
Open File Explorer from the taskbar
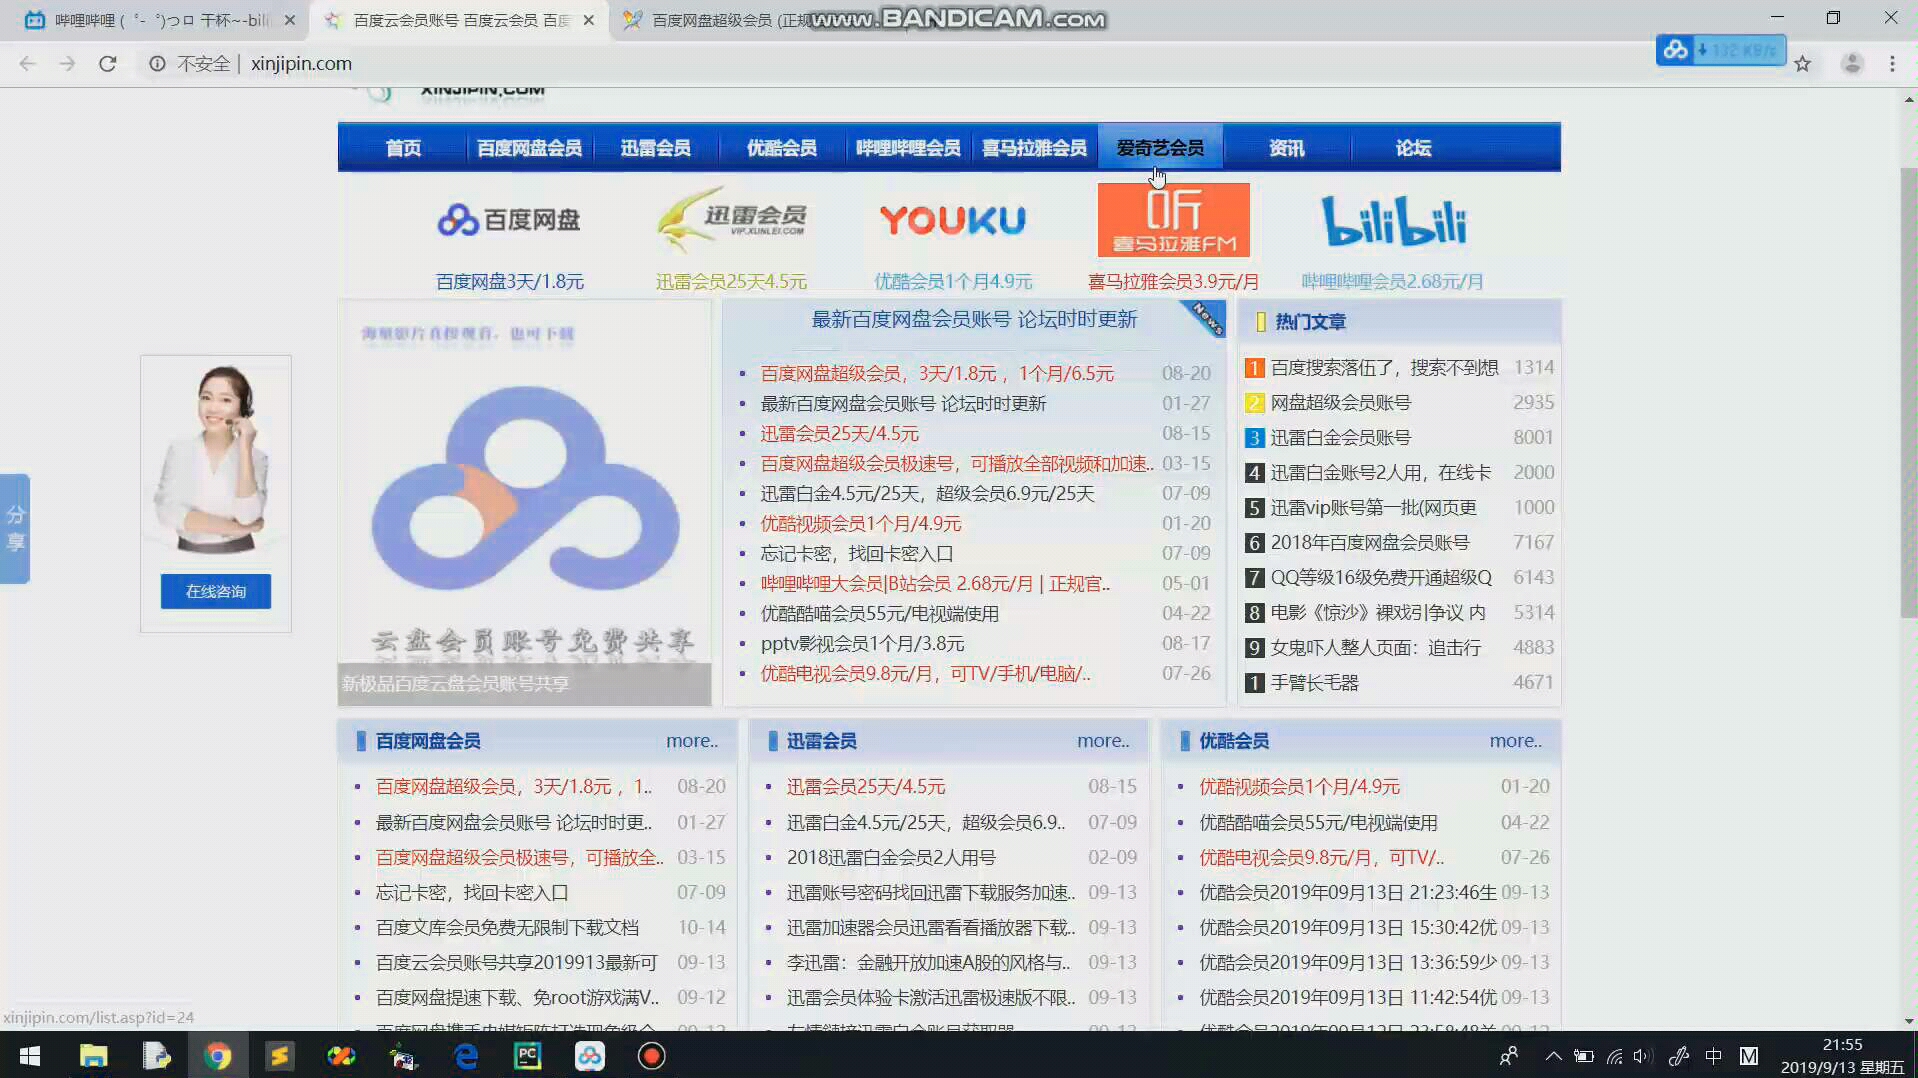93,1056
